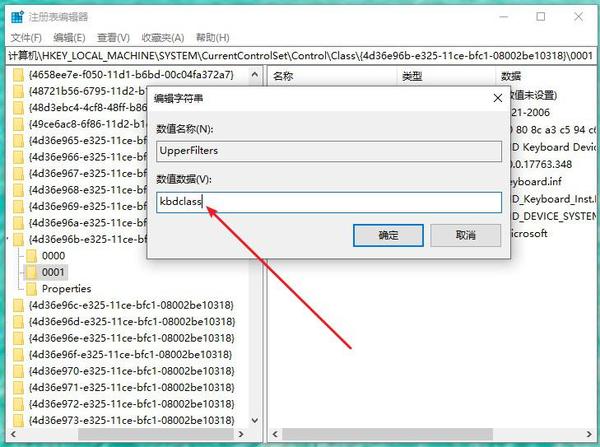Select key name {4d36e971-e325-11ce-bfc1-08002be10318}

[x=131, y=387]
